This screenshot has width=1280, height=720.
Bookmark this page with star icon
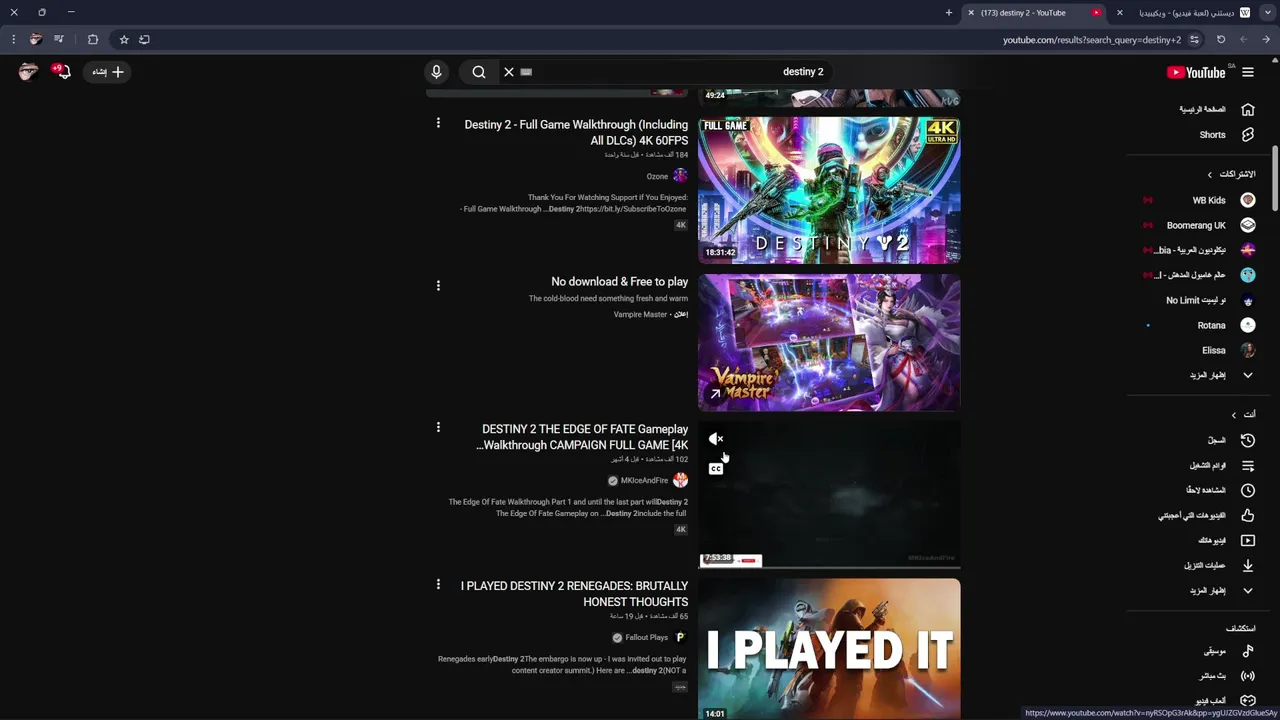[124, 40]
